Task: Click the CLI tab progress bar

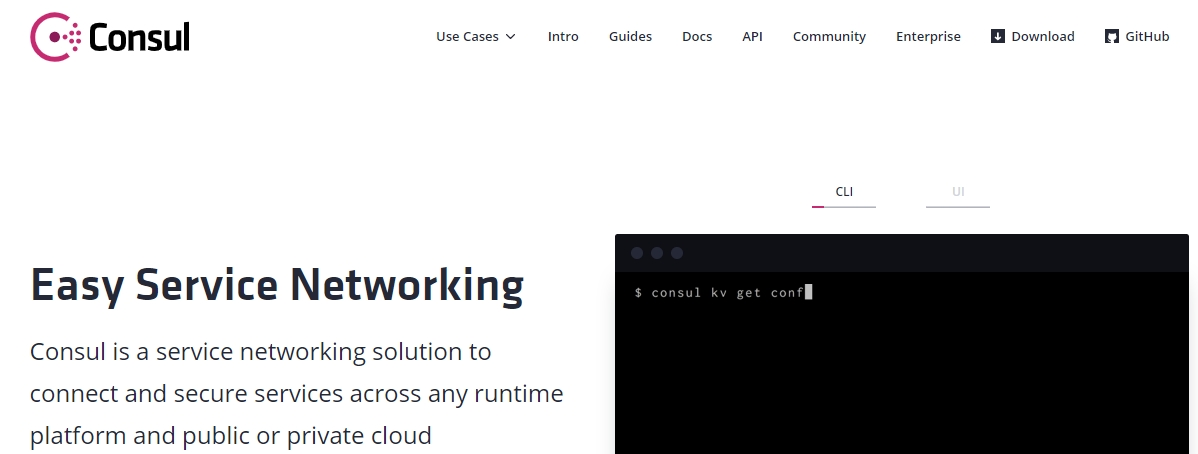Action: click(x=843, y=206)
